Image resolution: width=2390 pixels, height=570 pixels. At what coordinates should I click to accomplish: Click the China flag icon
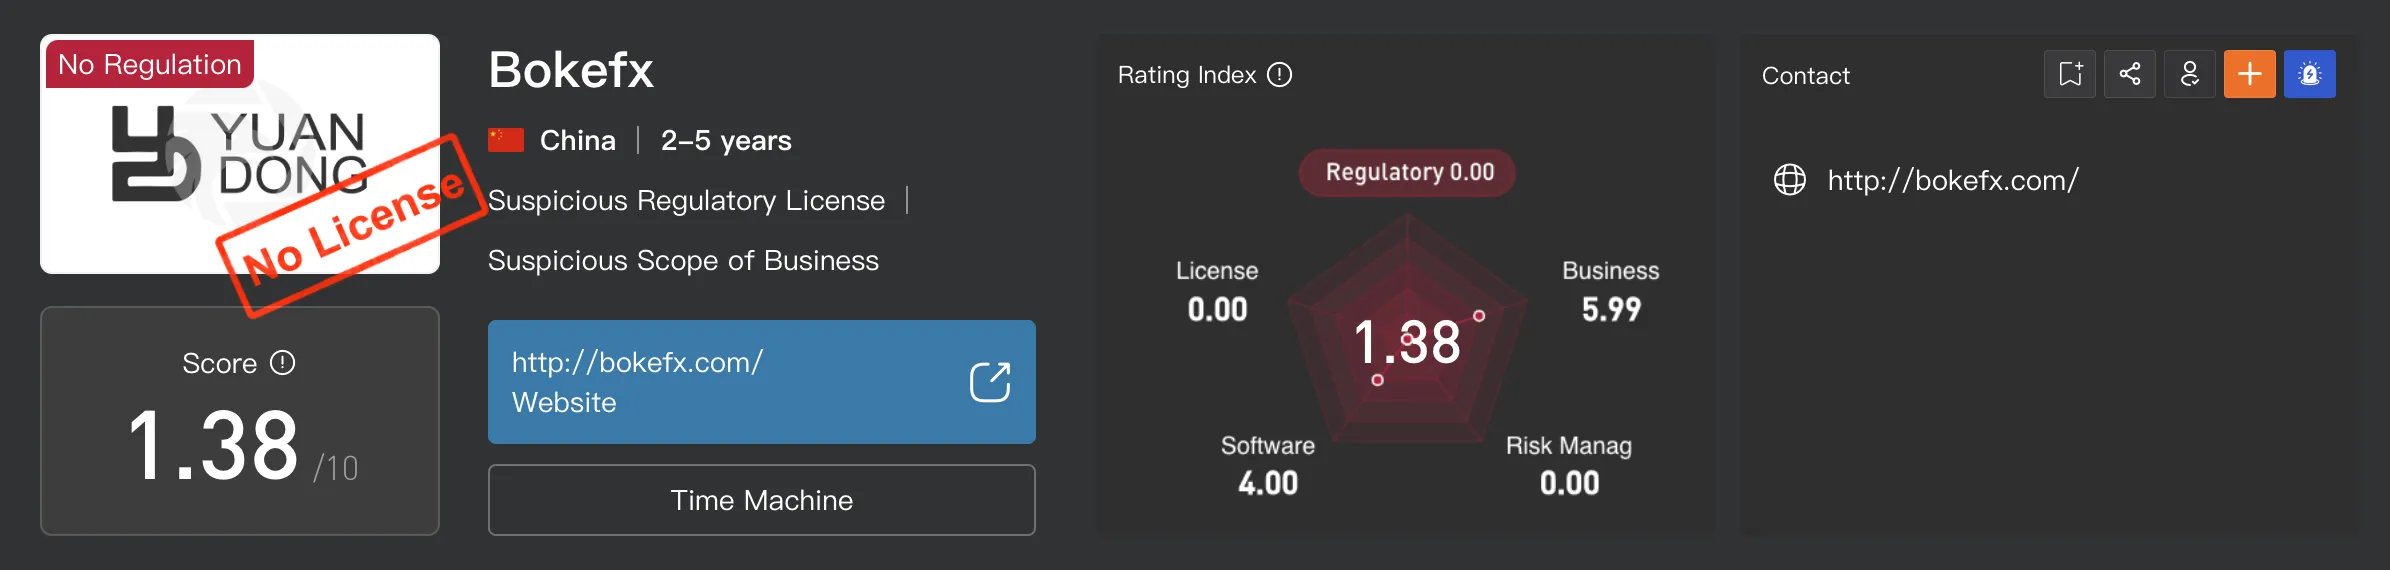[x=506, y=140]
